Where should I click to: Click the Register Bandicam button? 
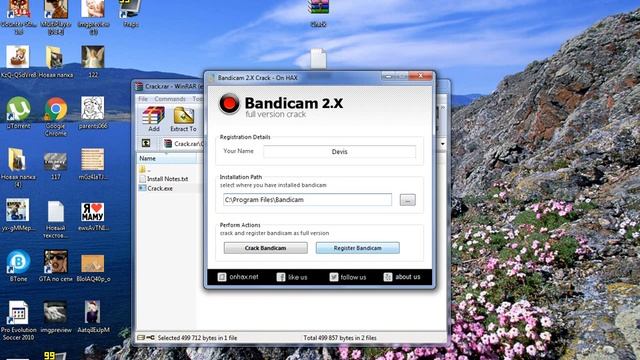(x=358, y=248)
